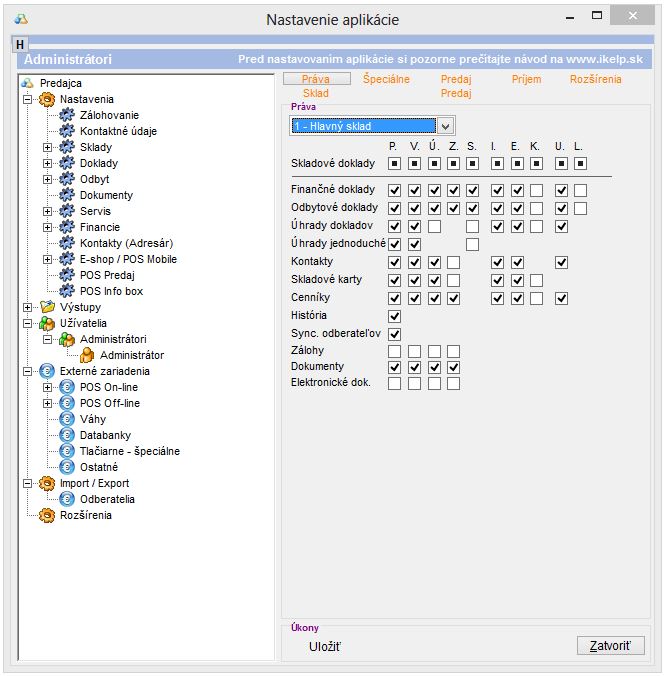Image resolution: width=665 pixels, height=677 pixels.
Task: Click the Váhy device icon
Action: 68,419
